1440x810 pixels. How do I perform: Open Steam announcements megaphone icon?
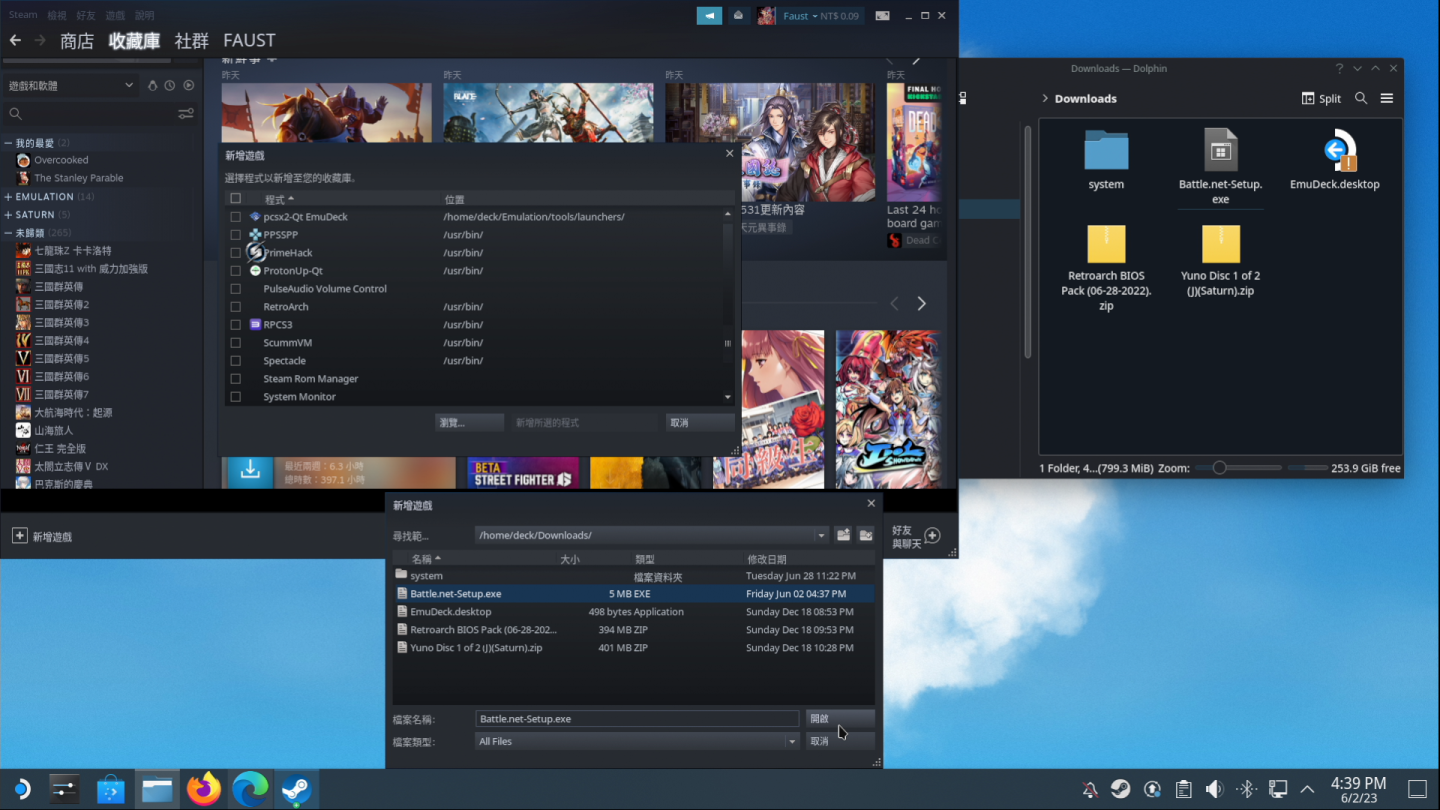[x=709, y=16]
